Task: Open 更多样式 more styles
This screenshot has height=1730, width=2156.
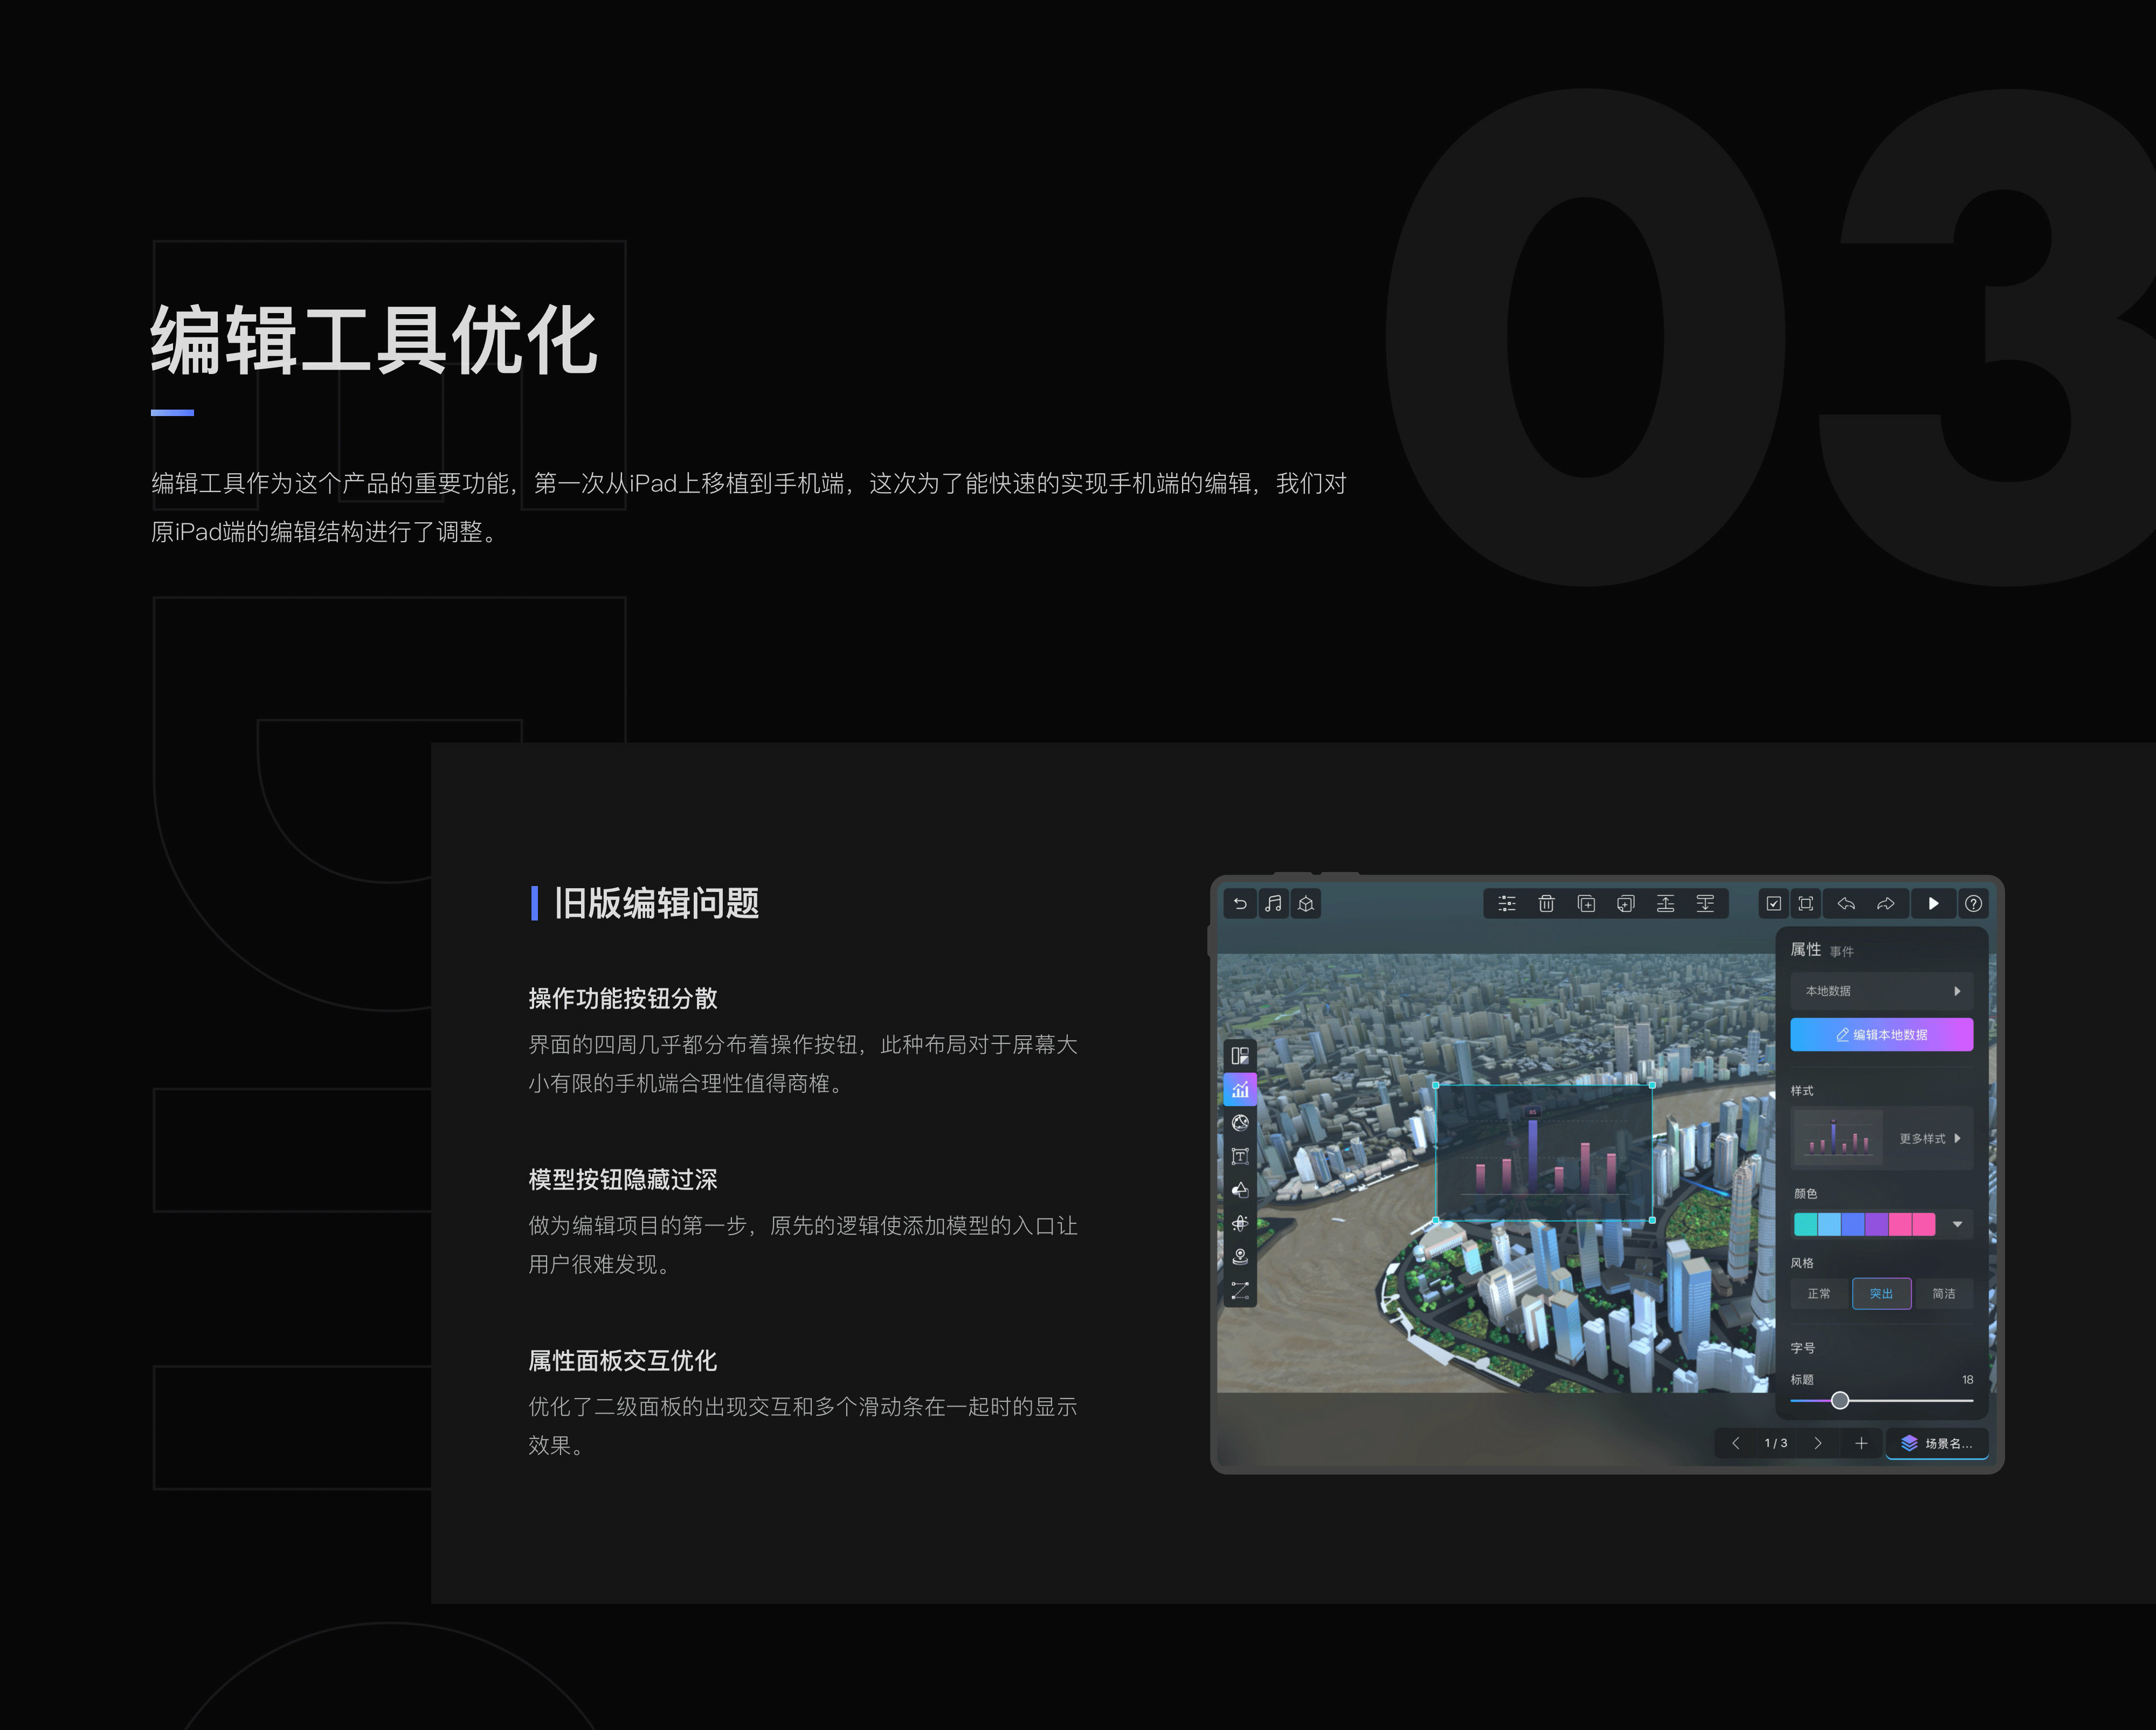Action: click(x=1930, y=1139)
